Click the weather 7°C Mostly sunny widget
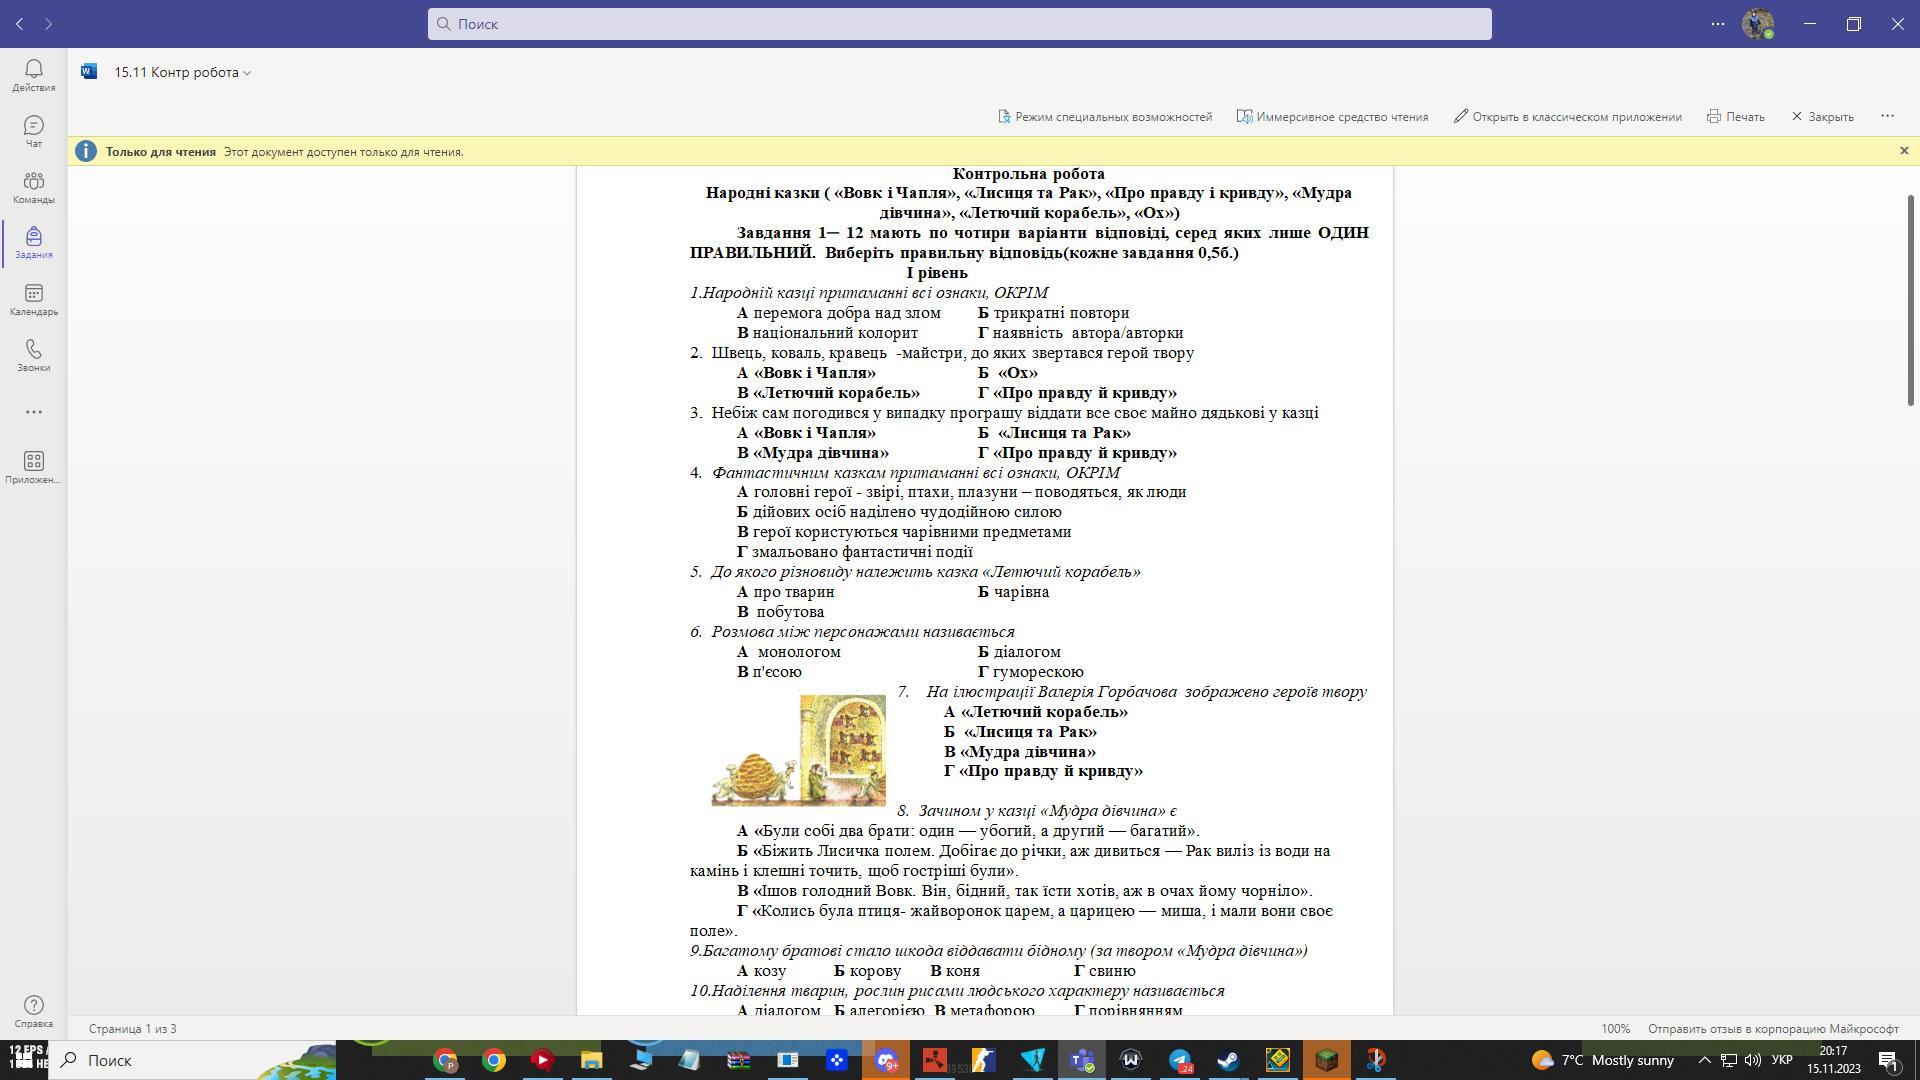 click(1603, 1060)
